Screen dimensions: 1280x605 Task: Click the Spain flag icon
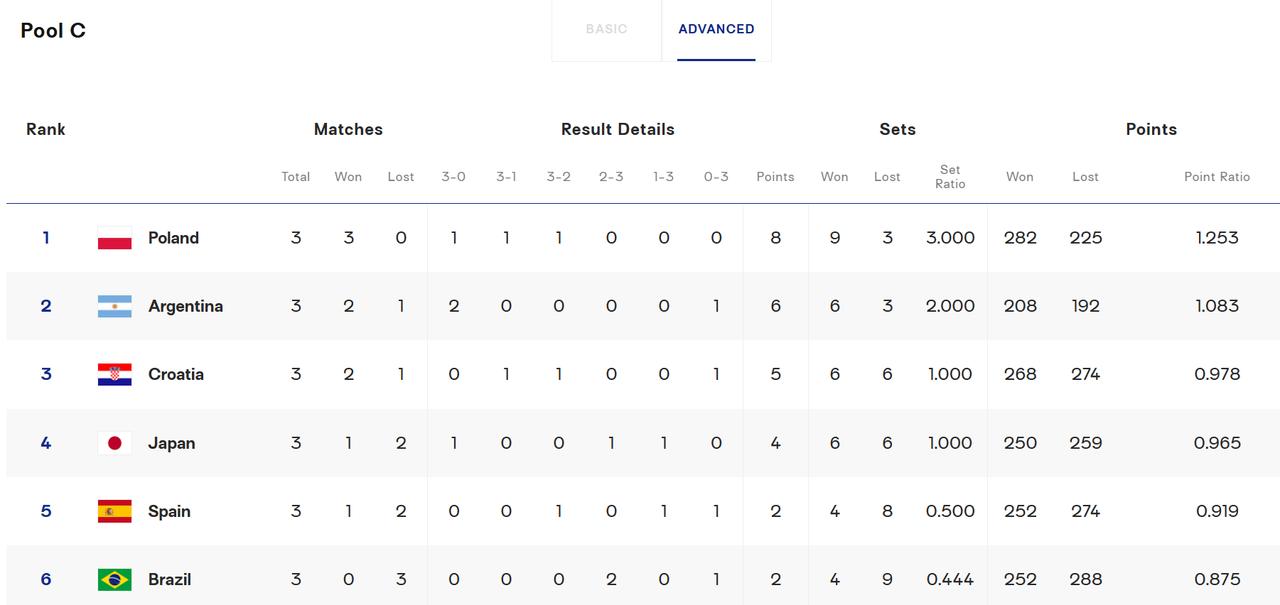pos(114,511)
